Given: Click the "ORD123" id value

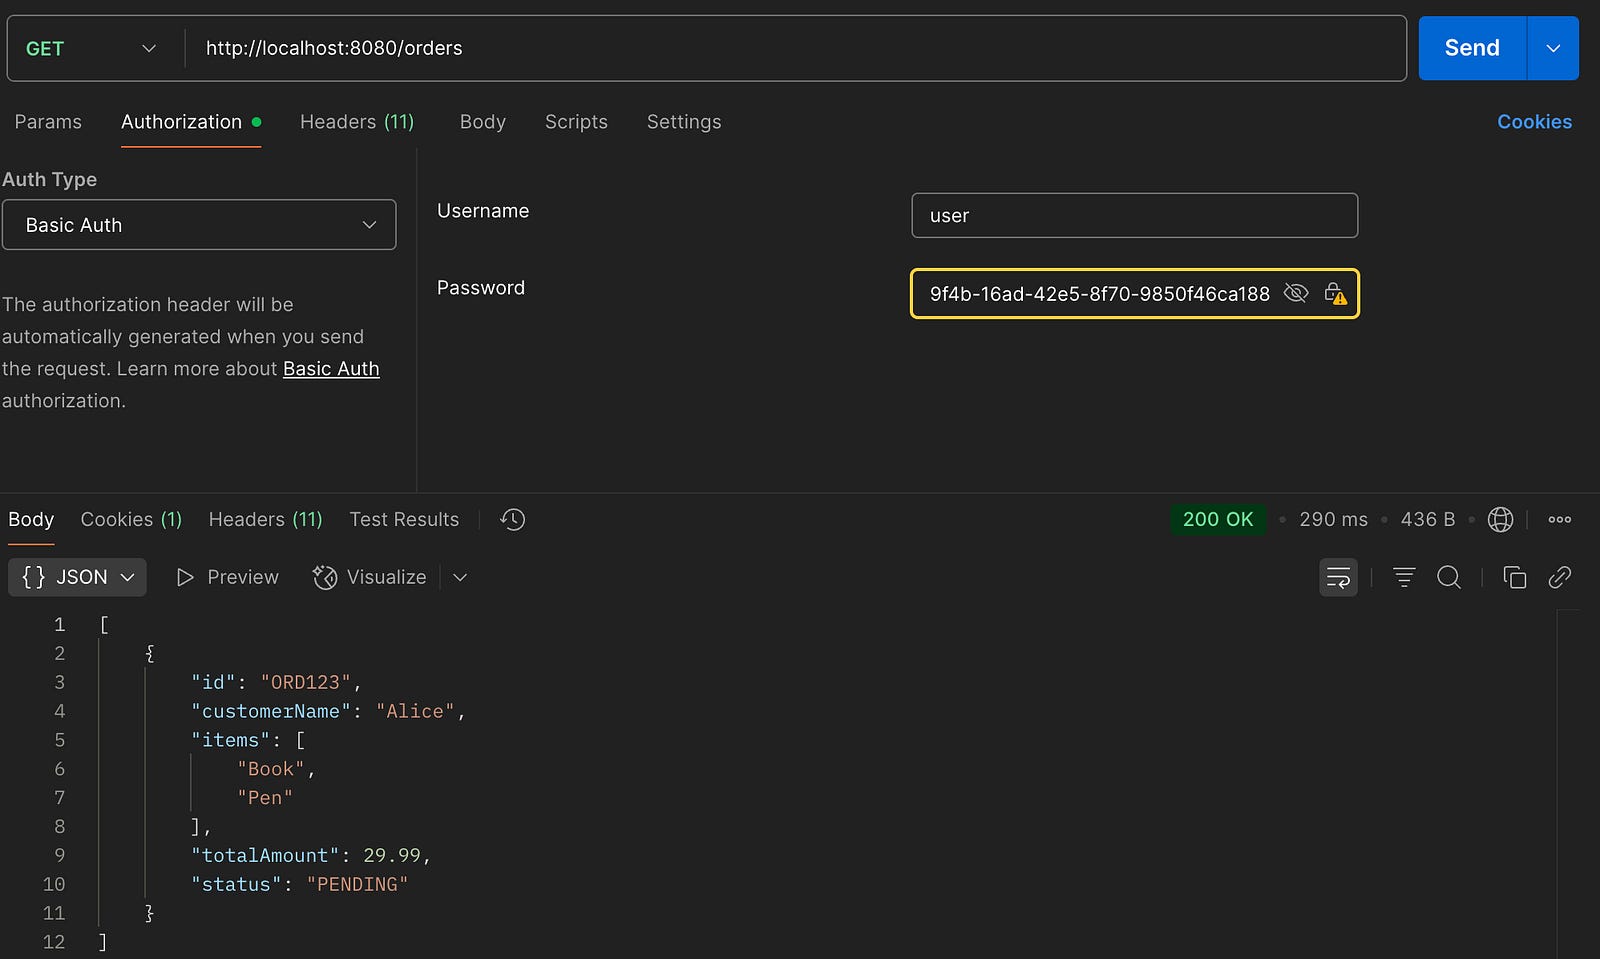Looking at the screenshot, I should tap(306, 682).
